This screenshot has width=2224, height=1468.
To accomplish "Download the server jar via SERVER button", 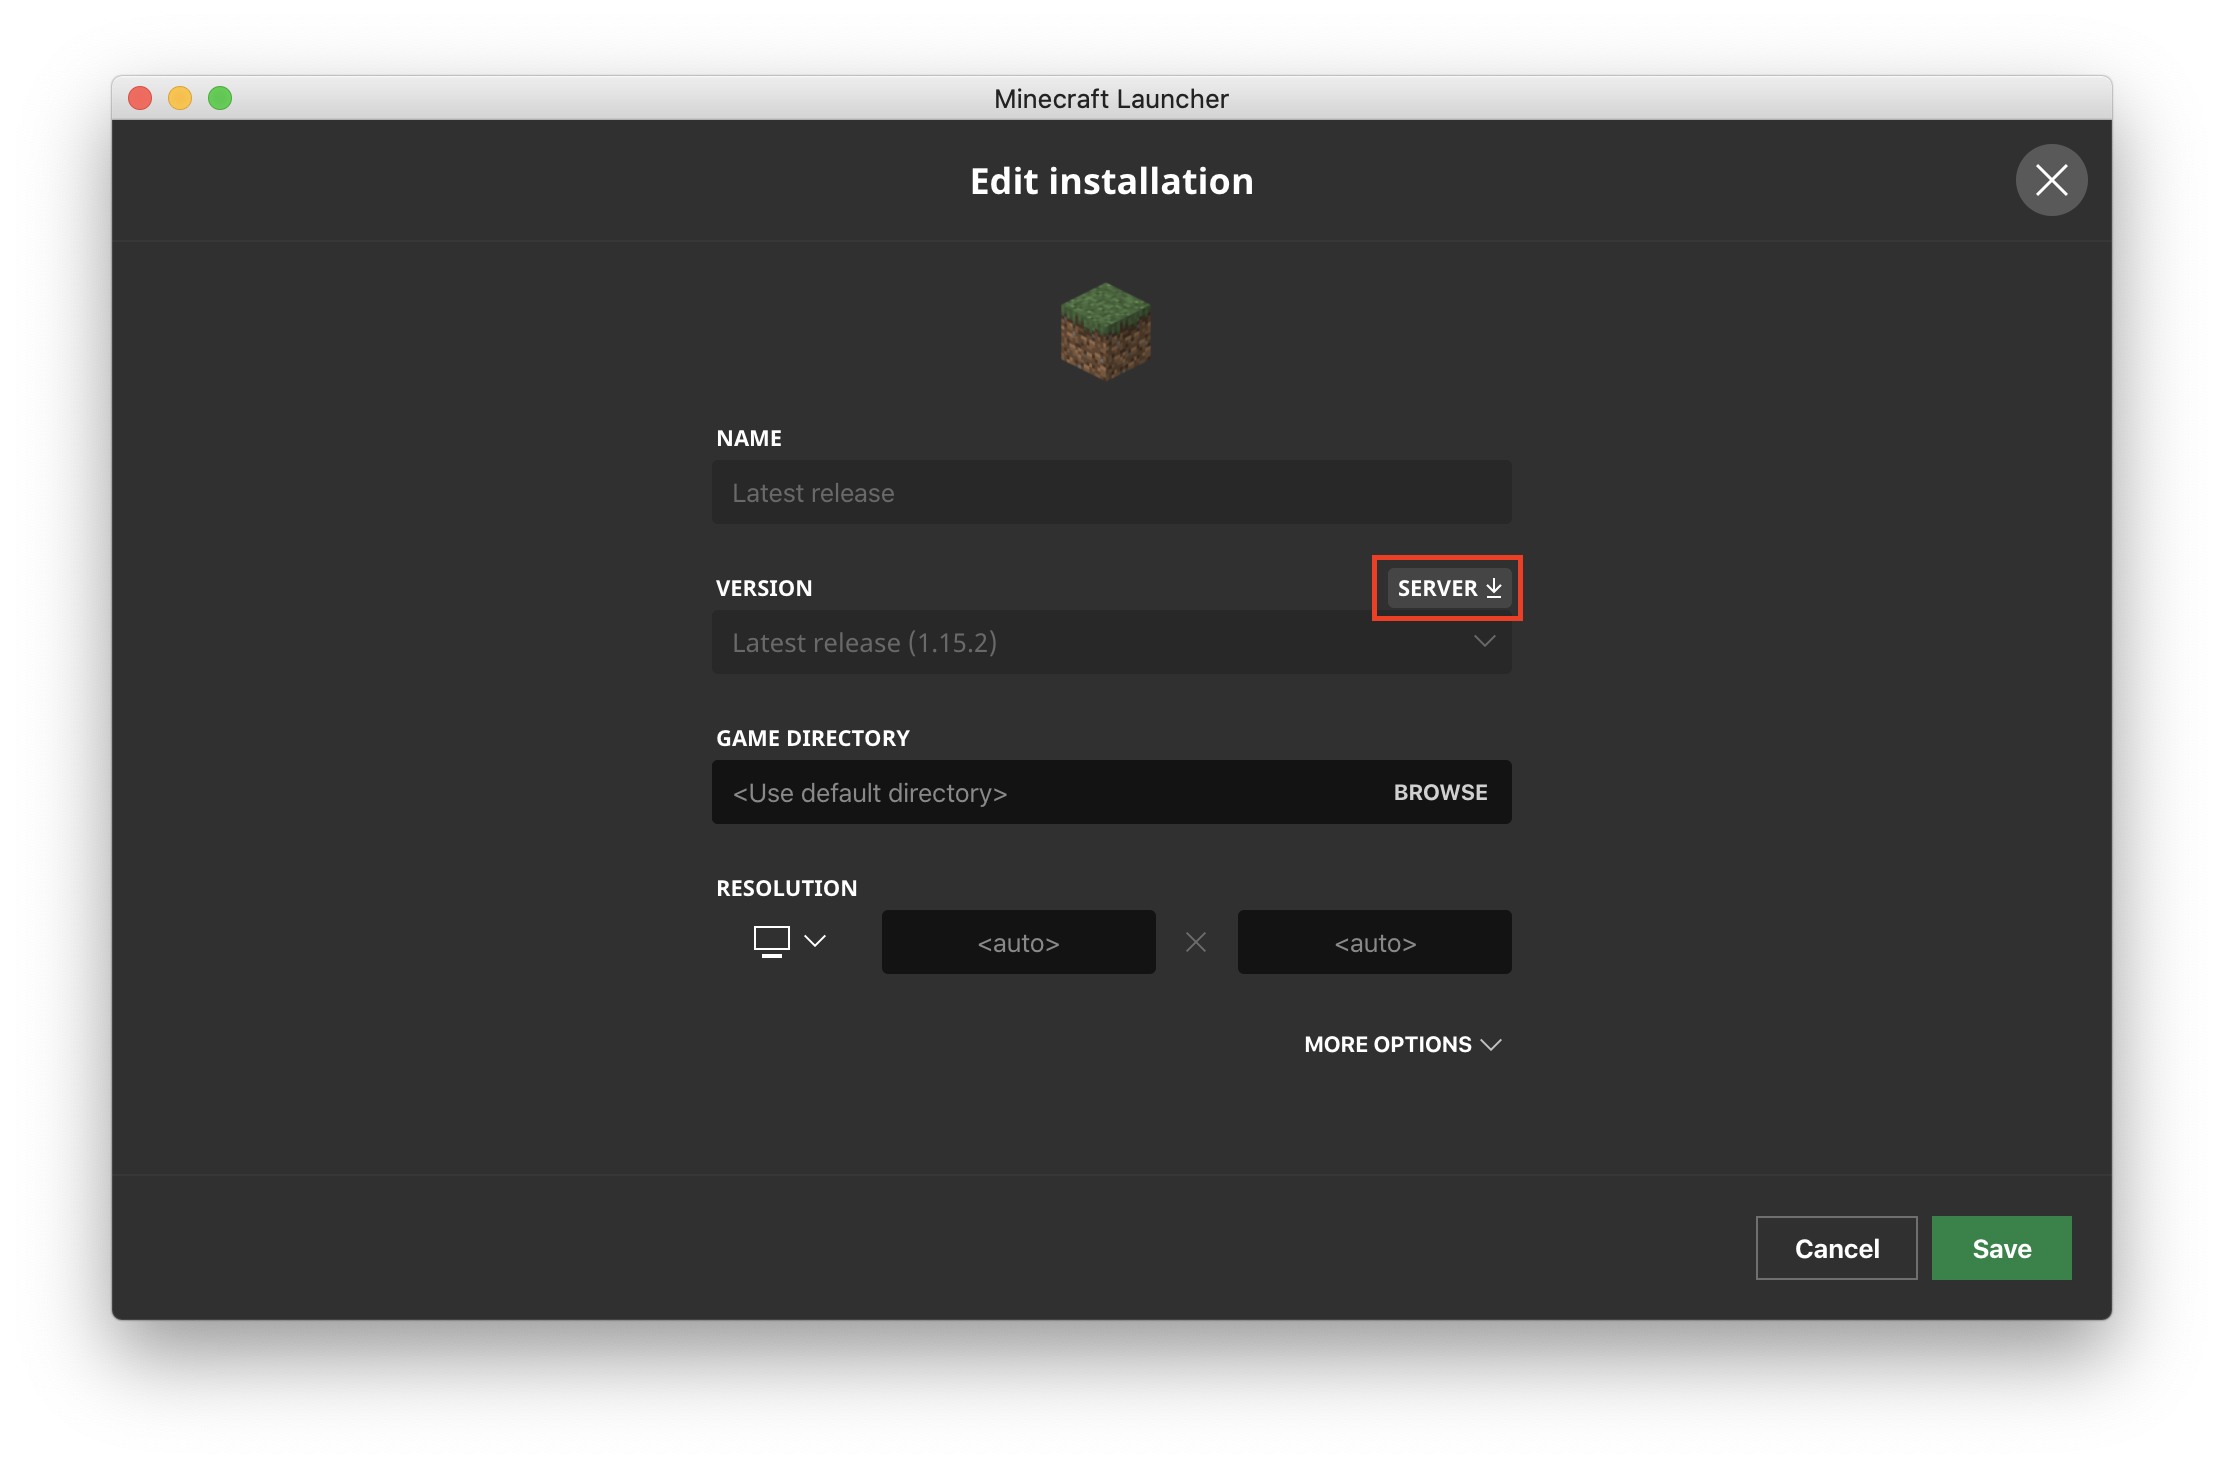I will pyautogui.click(x=1446, y=588).
